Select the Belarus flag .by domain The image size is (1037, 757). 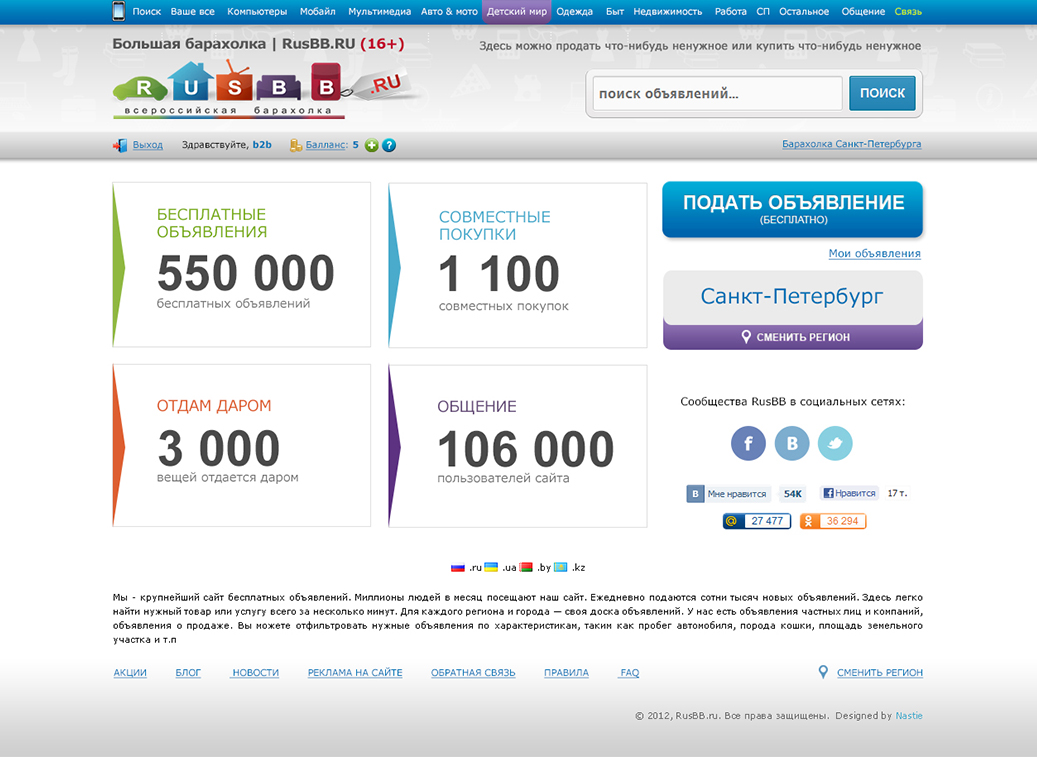(x=535, y=567)
